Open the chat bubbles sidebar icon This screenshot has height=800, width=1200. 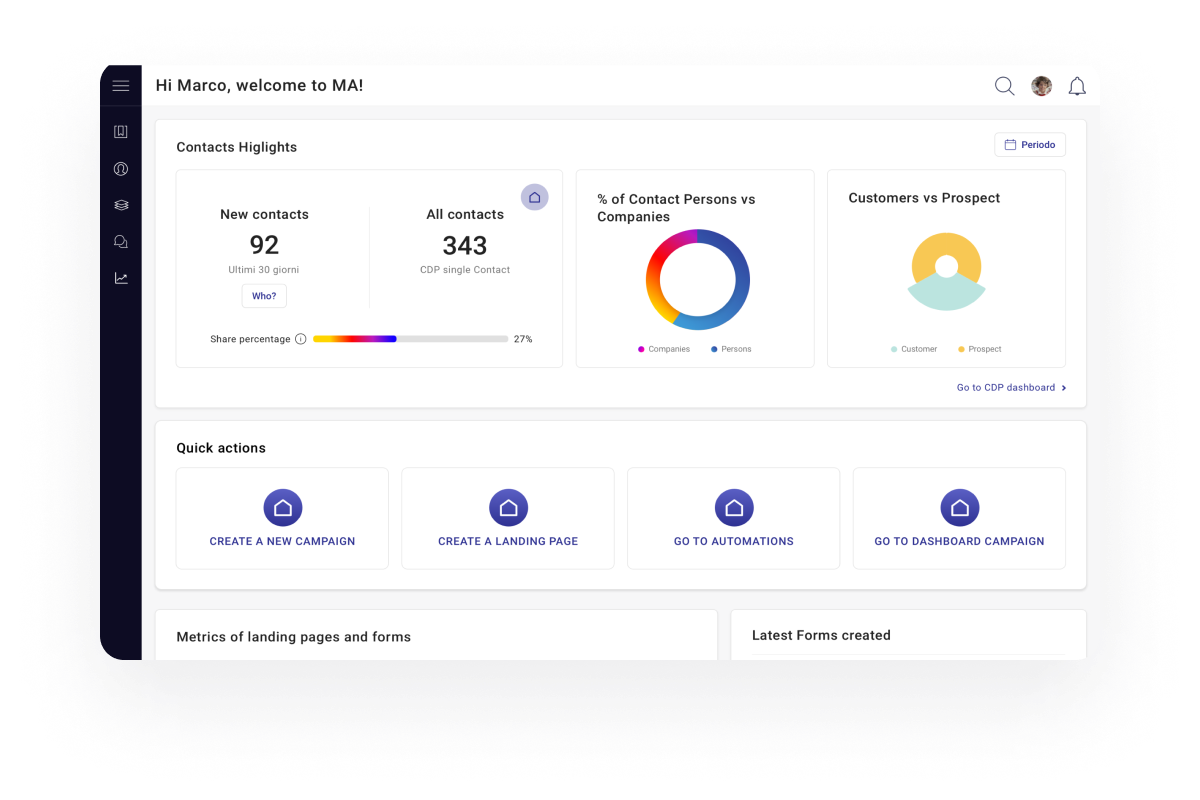121,242
